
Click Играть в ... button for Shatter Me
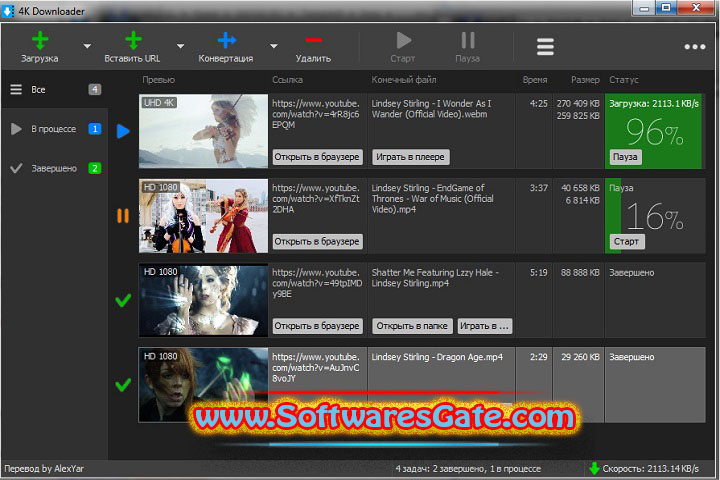484,326
